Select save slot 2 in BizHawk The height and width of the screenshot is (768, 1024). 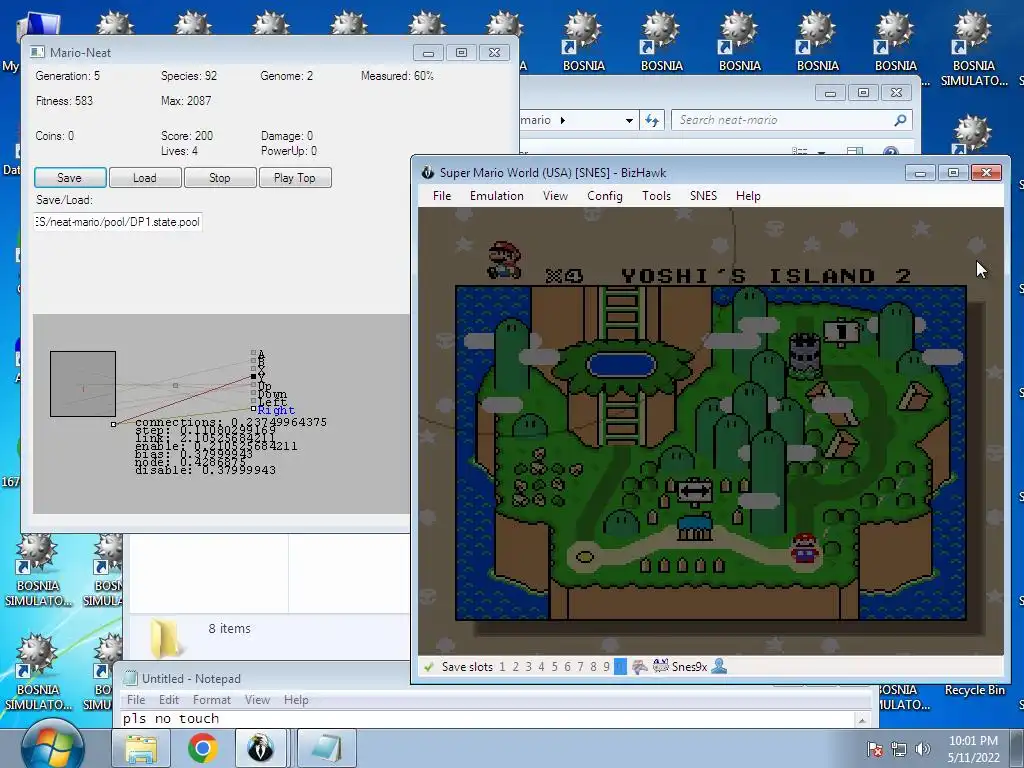point(515,667)
